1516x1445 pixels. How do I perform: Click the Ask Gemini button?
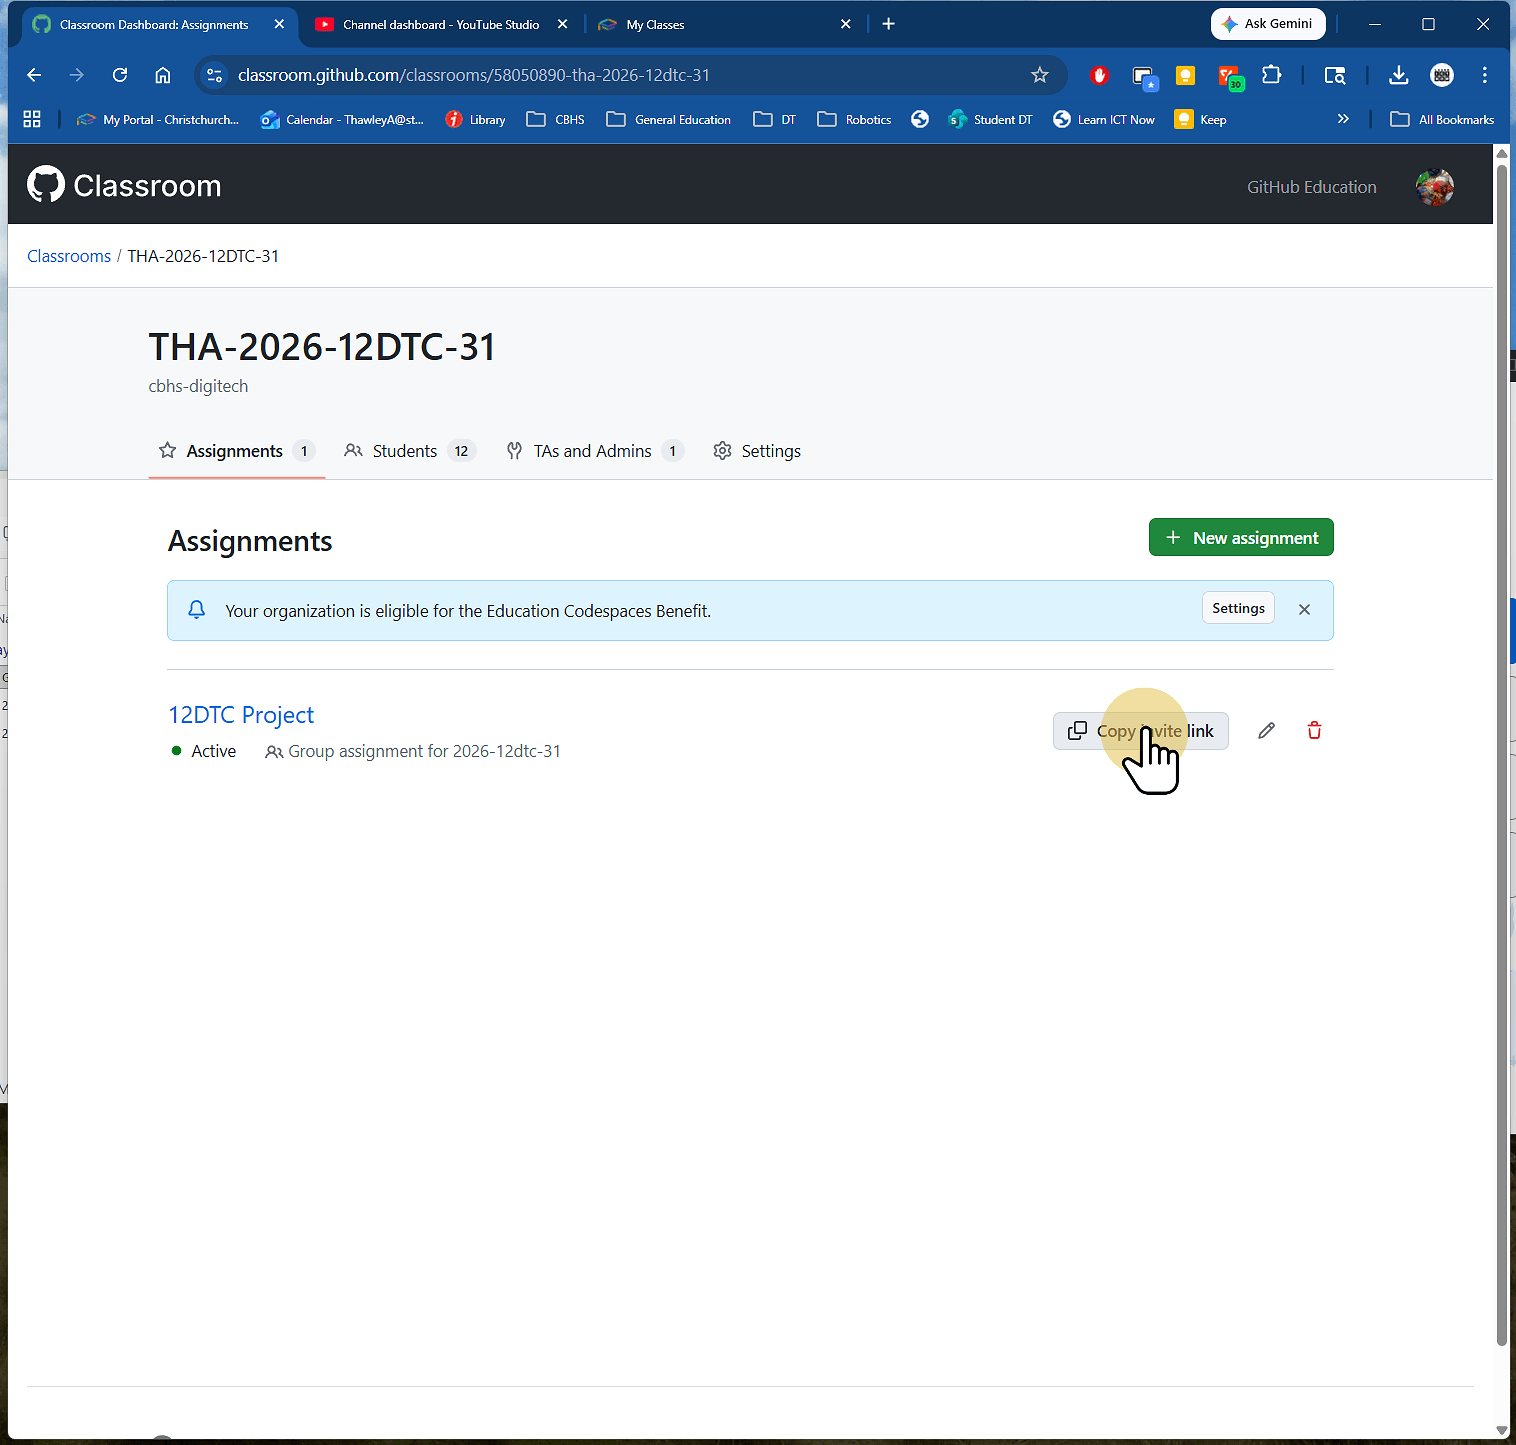pyautogui.click(x=1268, y=23)
